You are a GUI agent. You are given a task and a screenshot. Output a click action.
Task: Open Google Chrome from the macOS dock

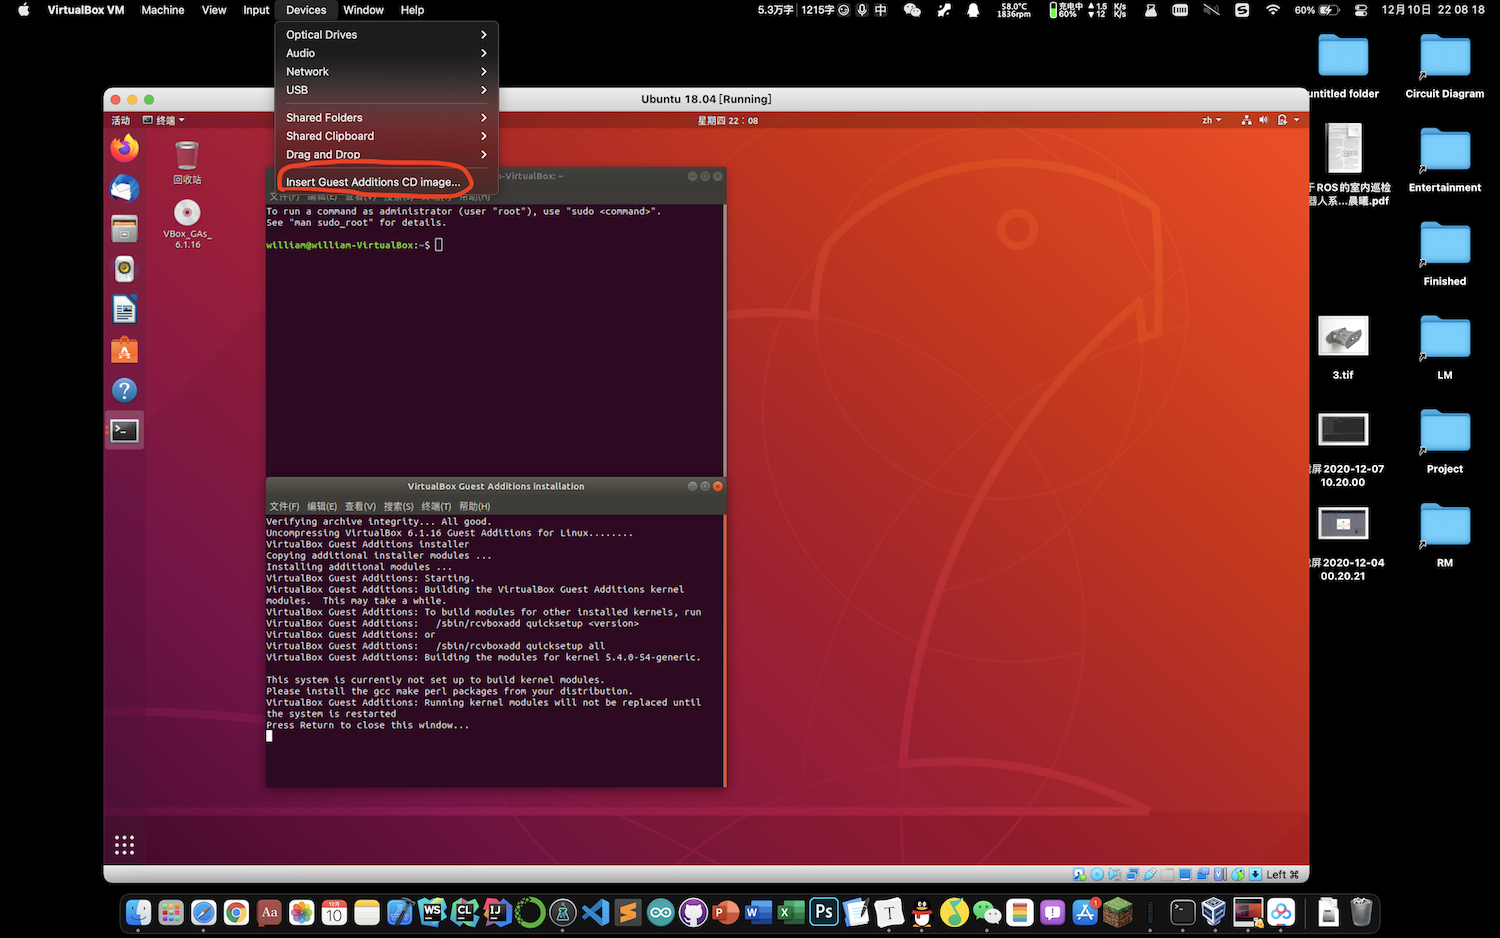[236, 912]
